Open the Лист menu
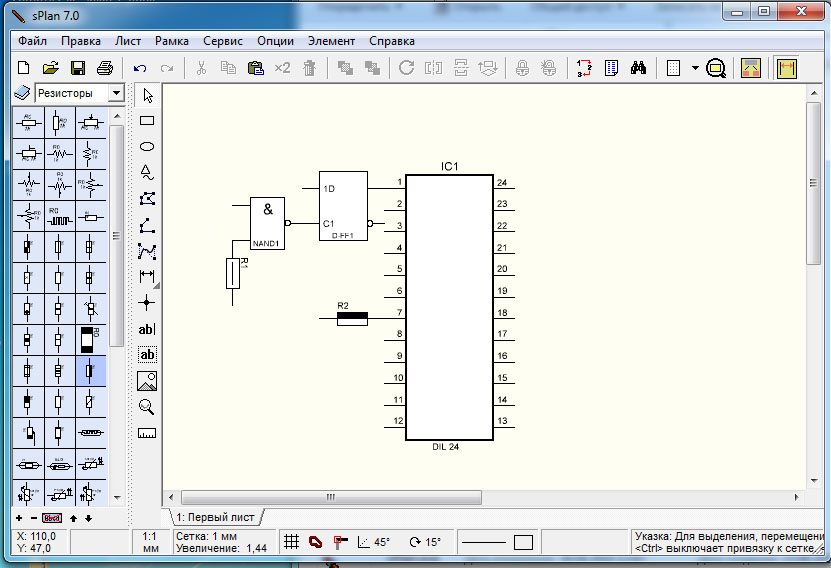Viewport: 831px width, 568px height. click(128, 41)
